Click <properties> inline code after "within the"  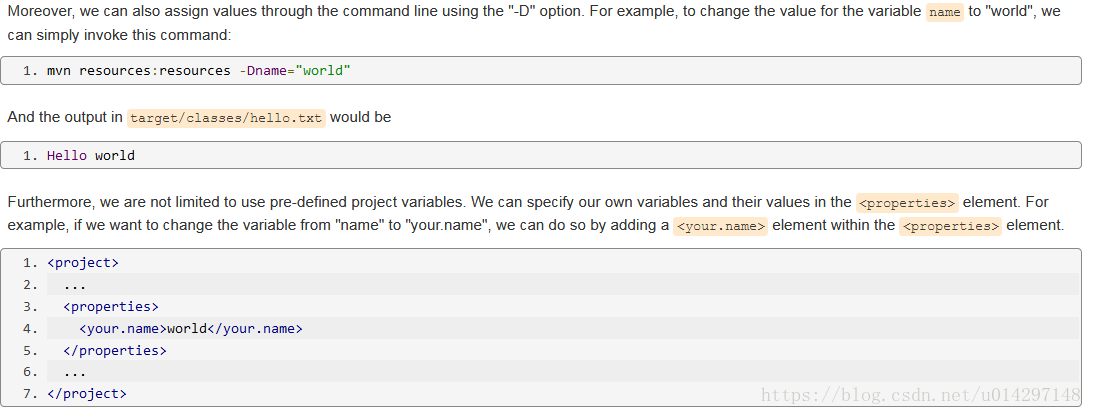pos(950,226)
